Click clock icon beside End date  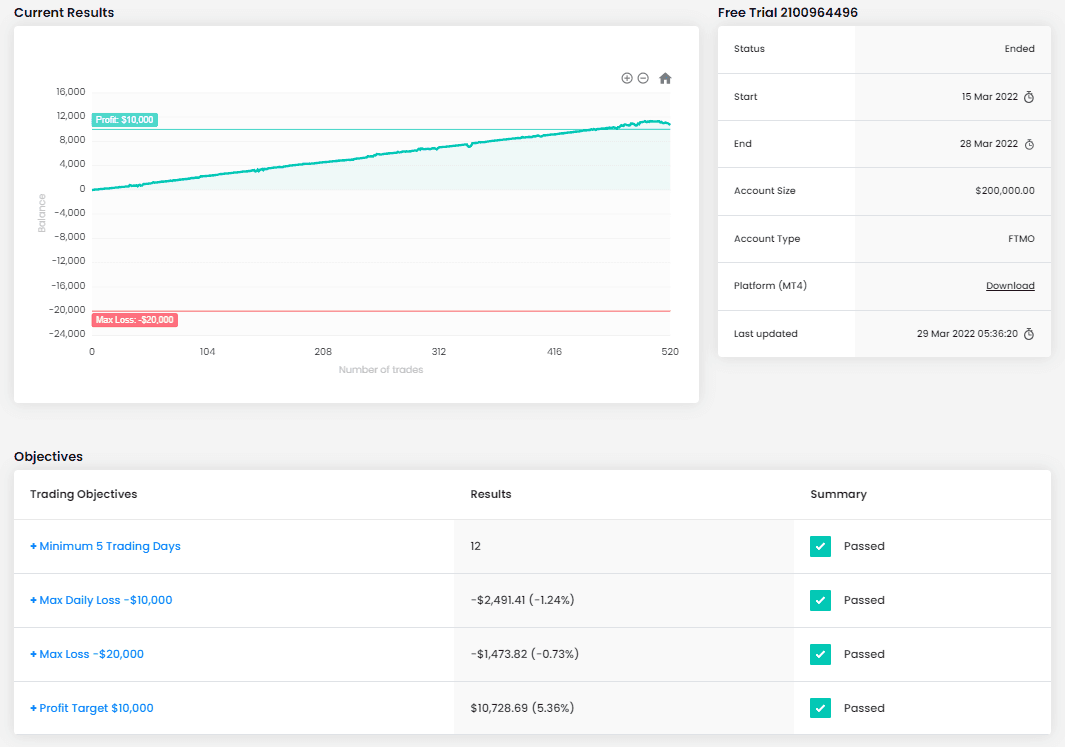1029,144
